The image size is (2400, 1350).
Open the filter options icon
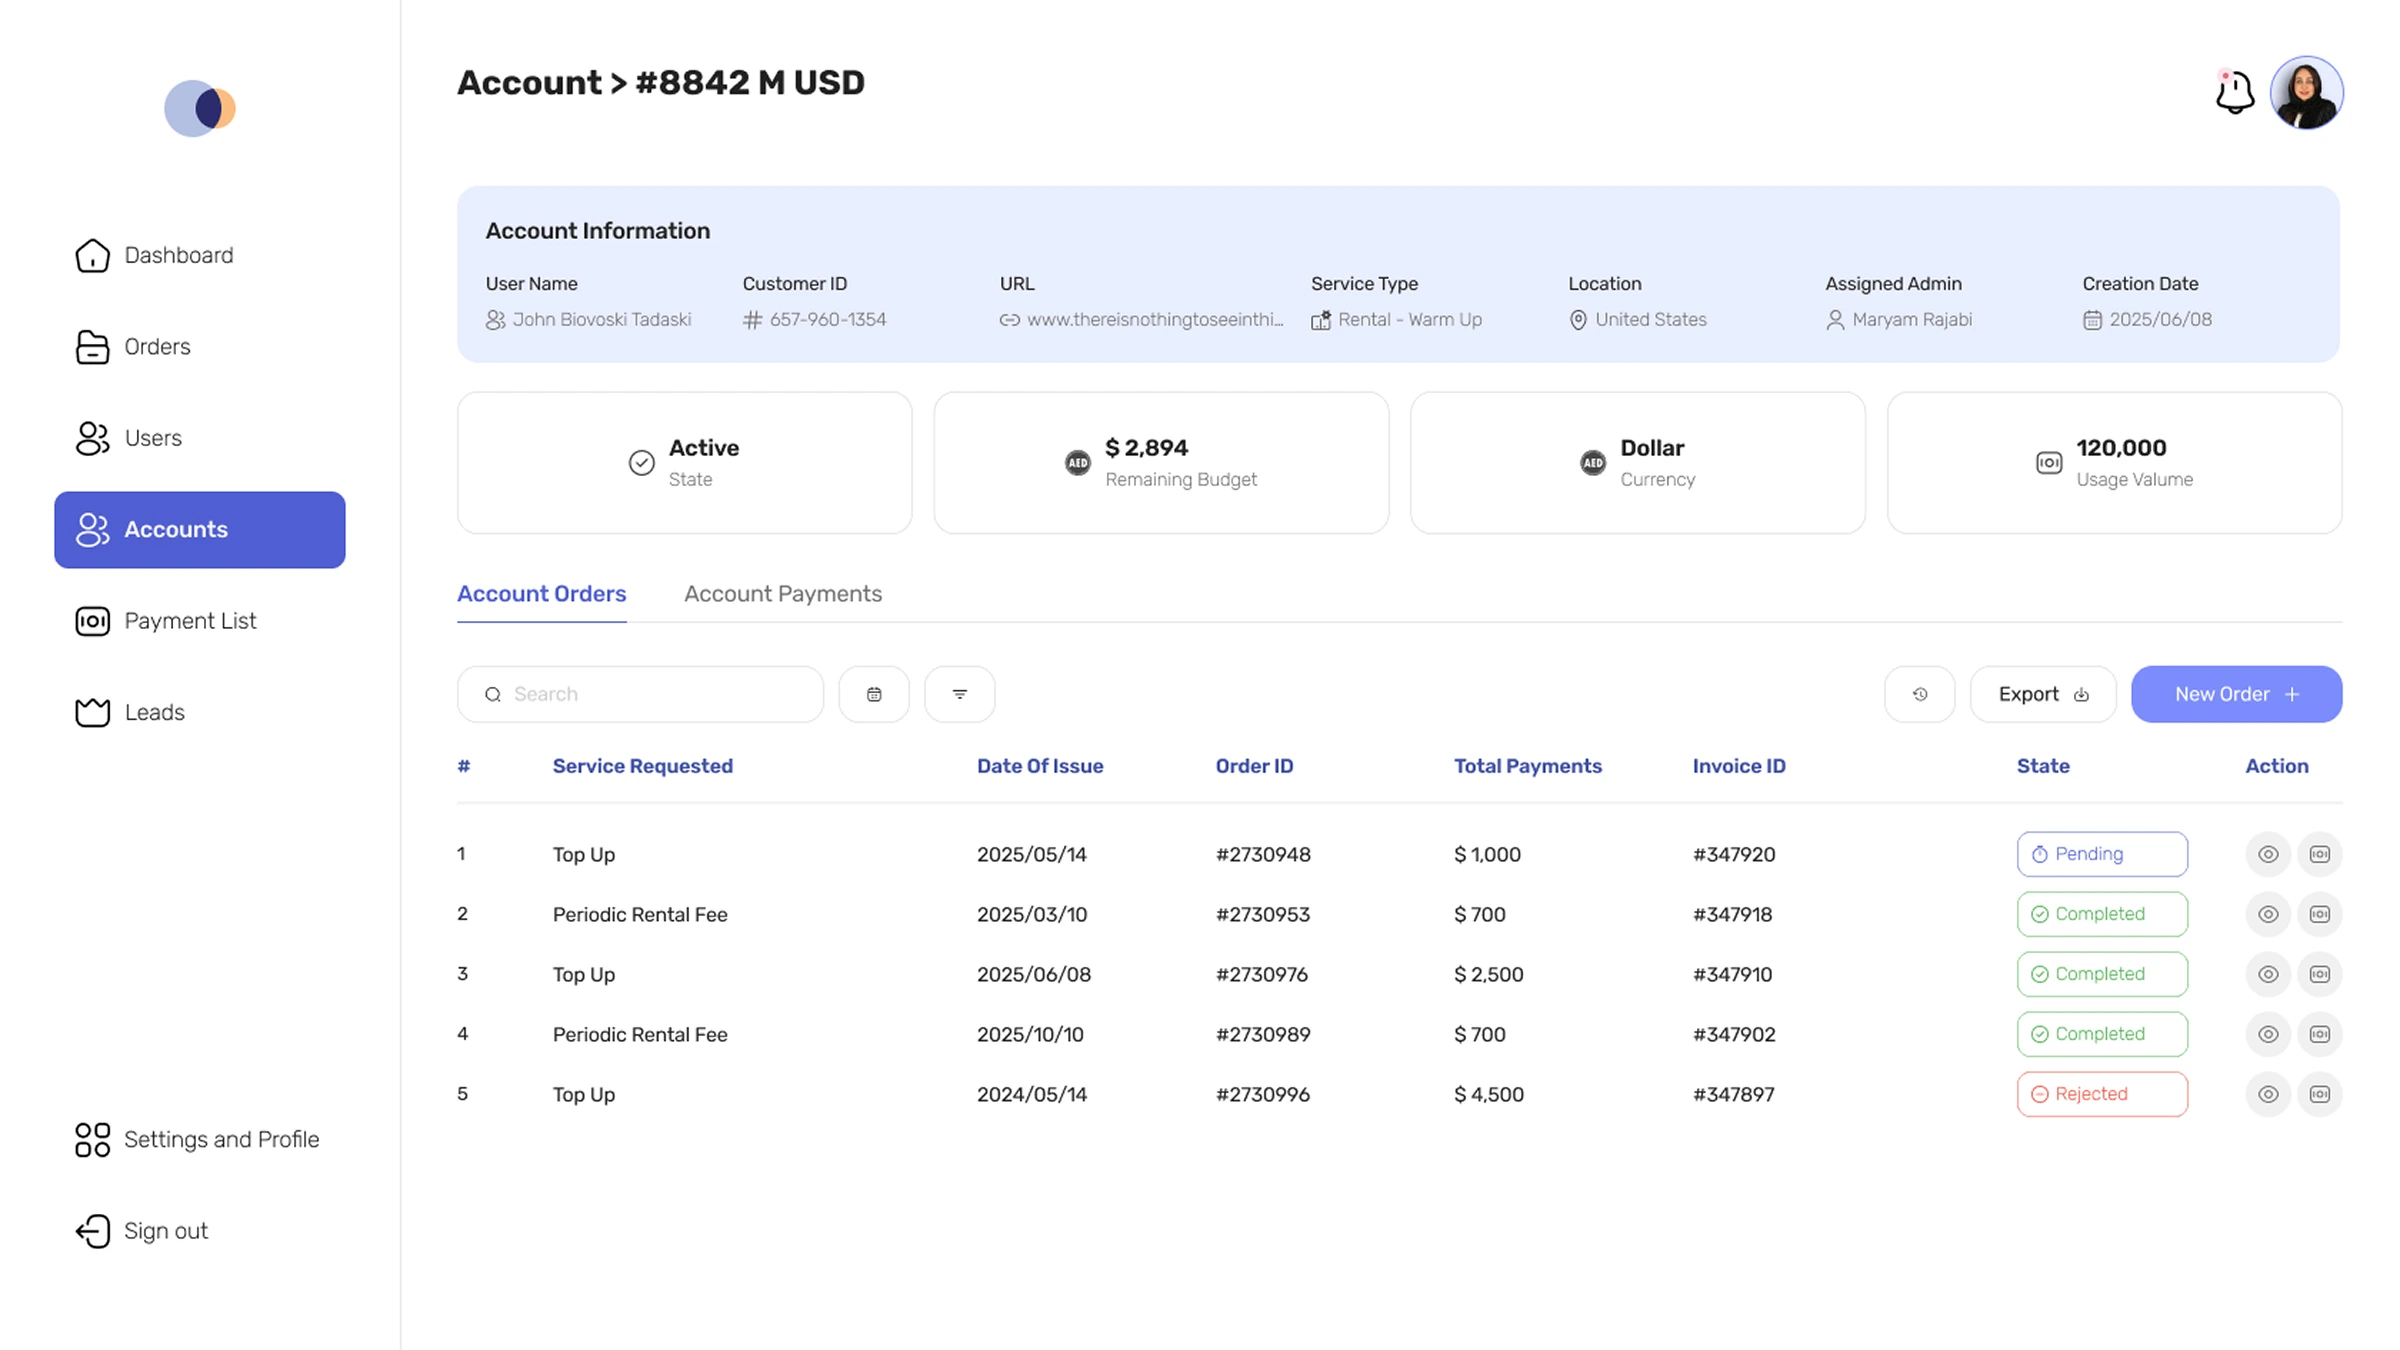(x=960, y=694)
